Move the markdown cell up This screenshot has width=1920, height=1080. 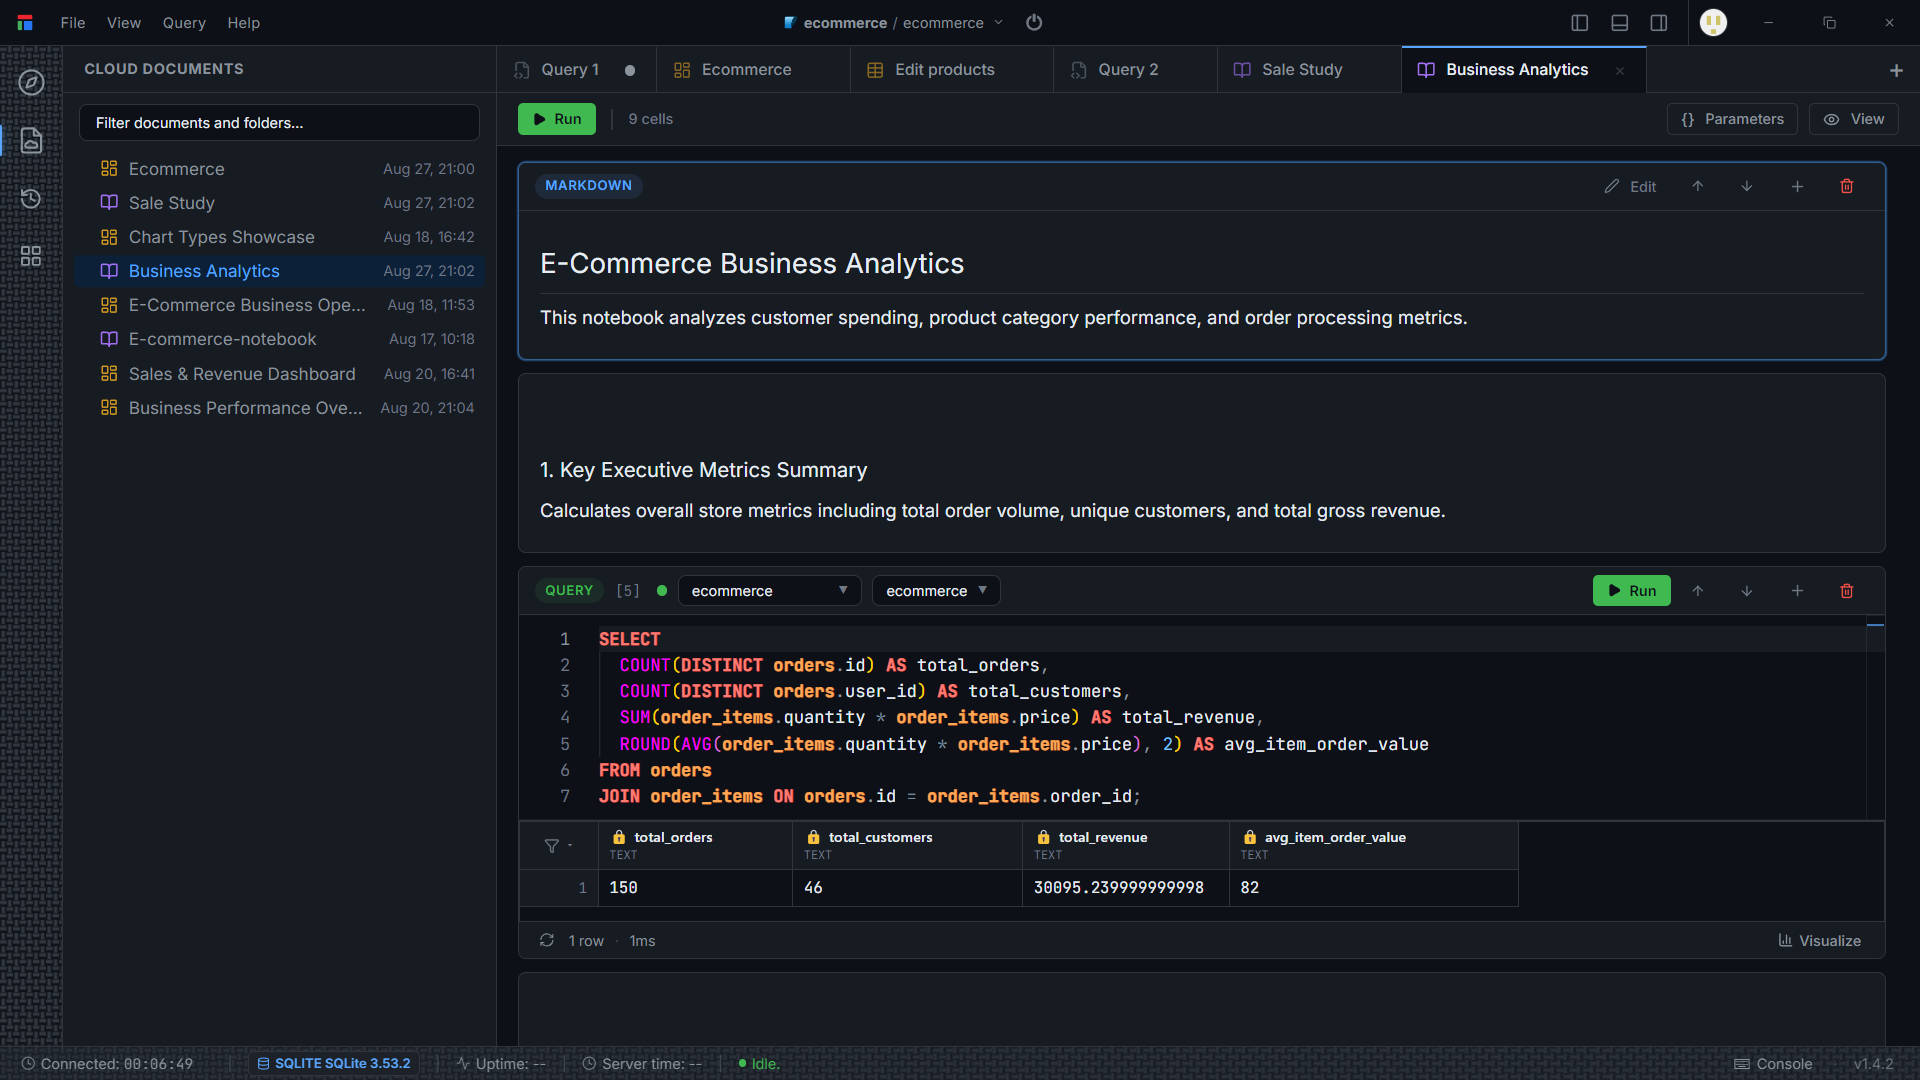[1698, 186]
